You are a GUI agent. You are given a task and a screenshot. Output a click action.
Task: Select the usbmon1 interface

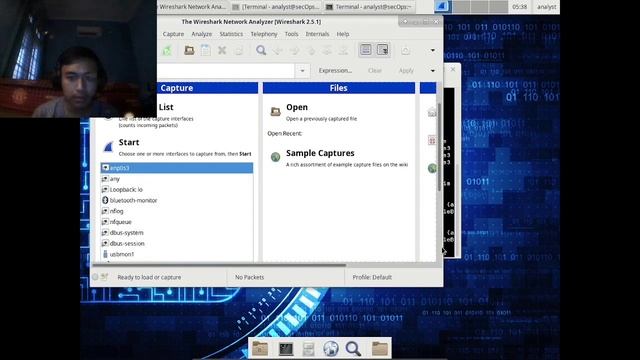click(x=177, y=254)
